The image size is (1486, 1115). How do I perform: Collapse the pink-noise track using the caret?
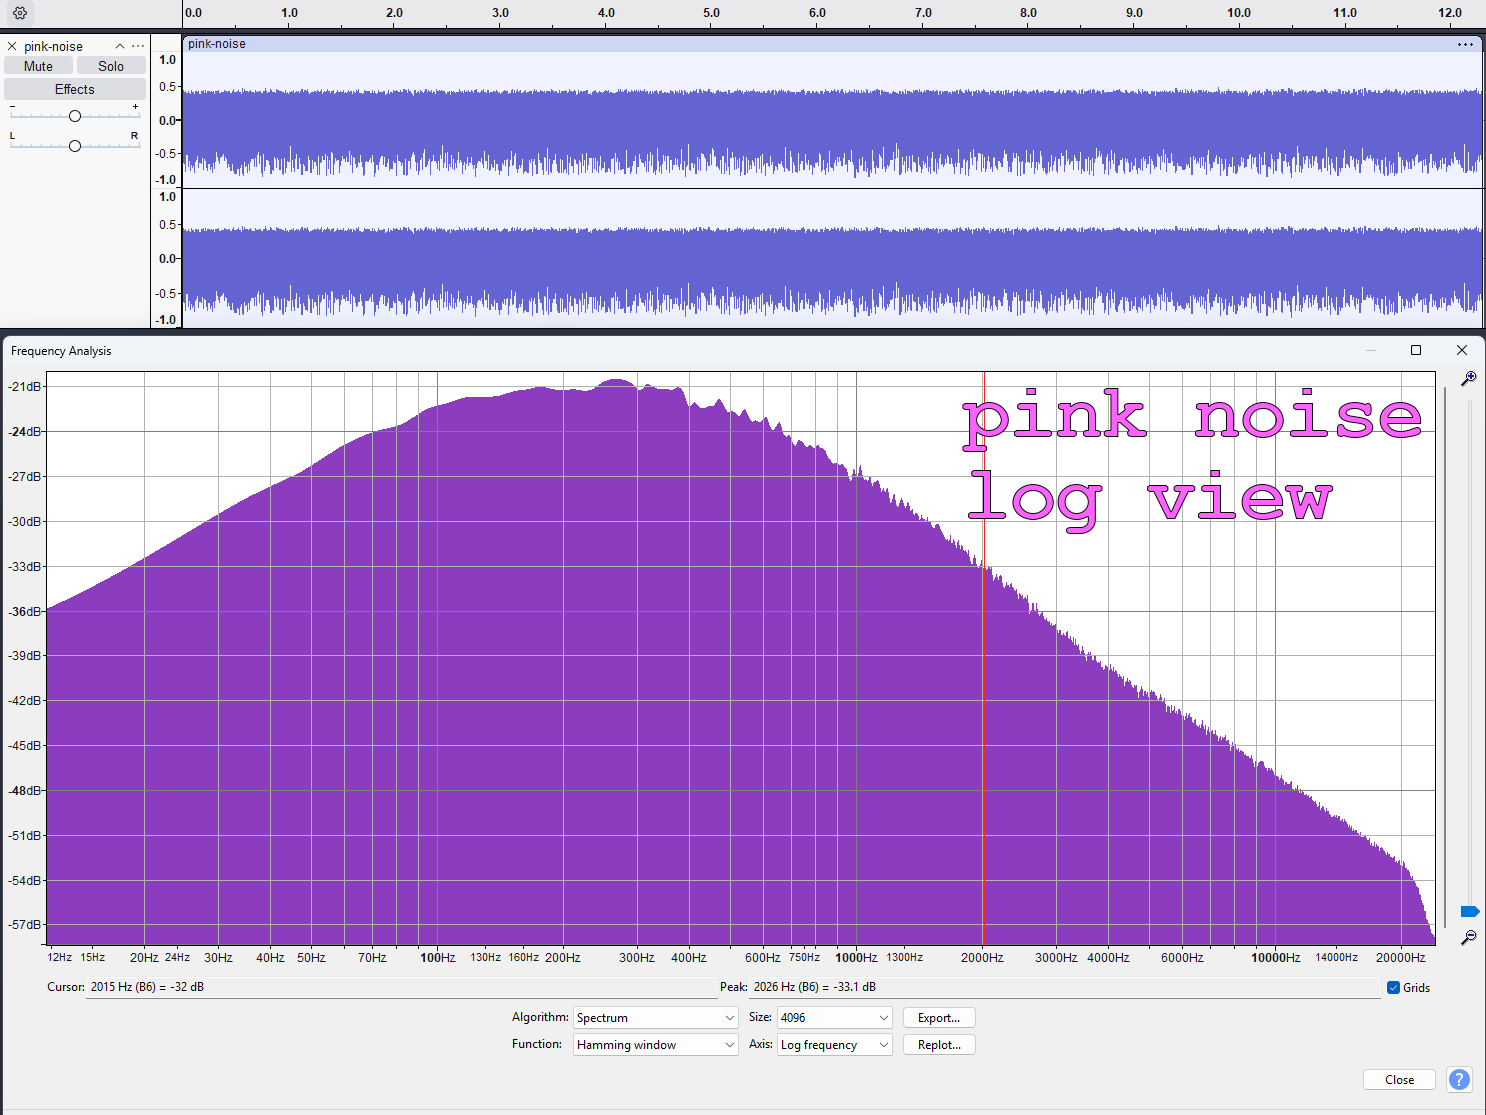120,46
